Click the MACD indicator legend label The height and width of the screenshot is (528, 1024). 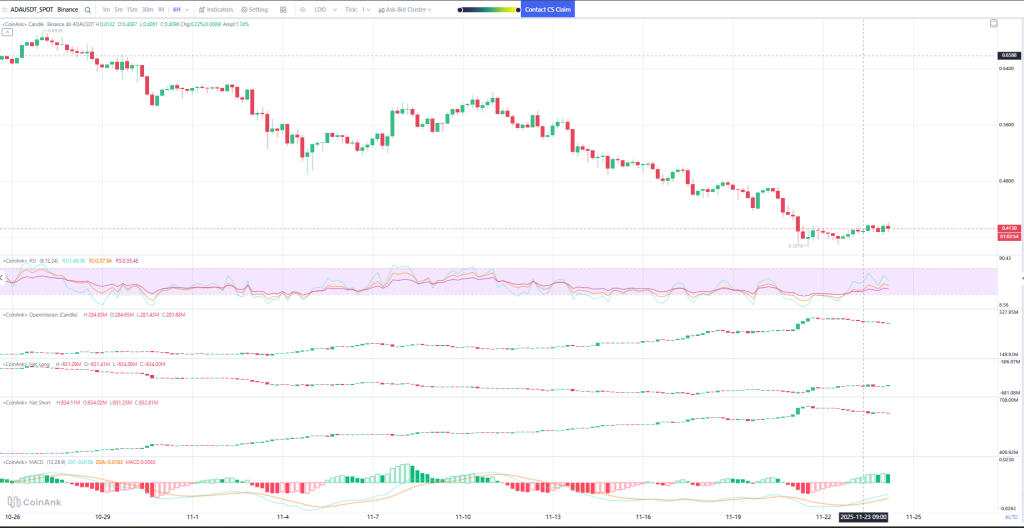pyautogui.click(x=31, y=462)
